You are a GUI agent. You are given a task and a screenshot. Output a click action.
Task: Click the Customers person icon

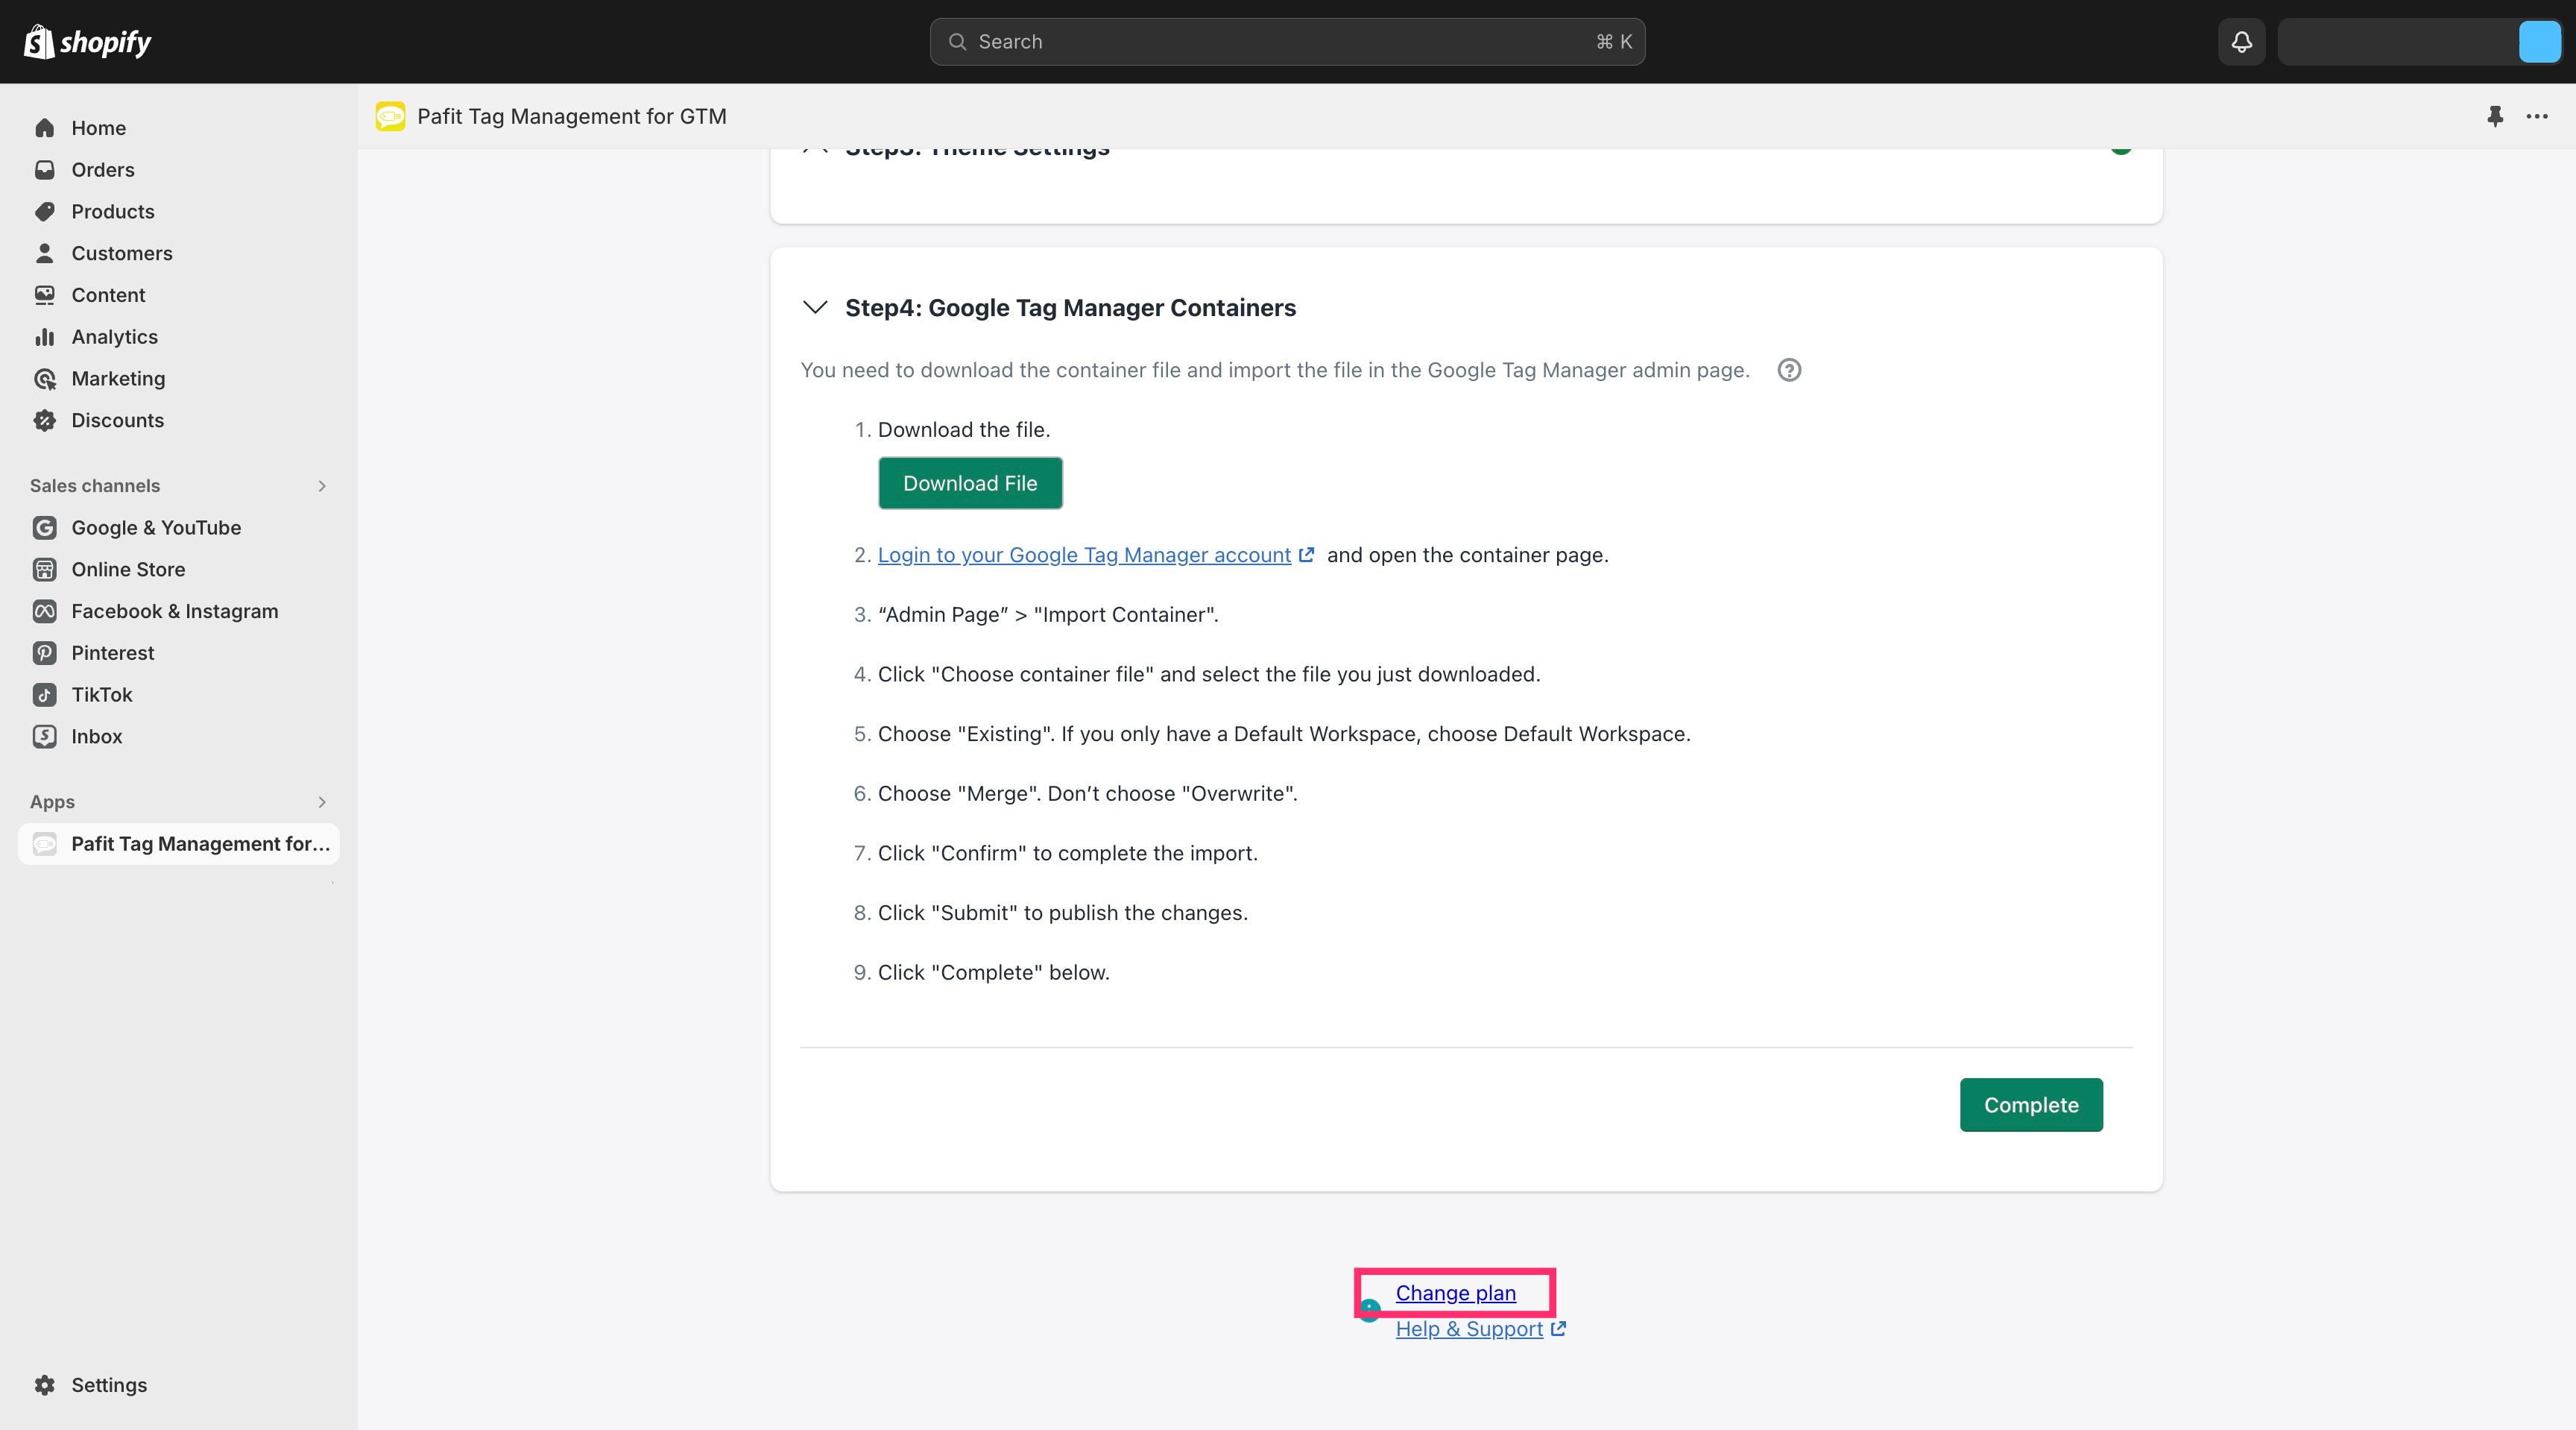coord(44,253)
